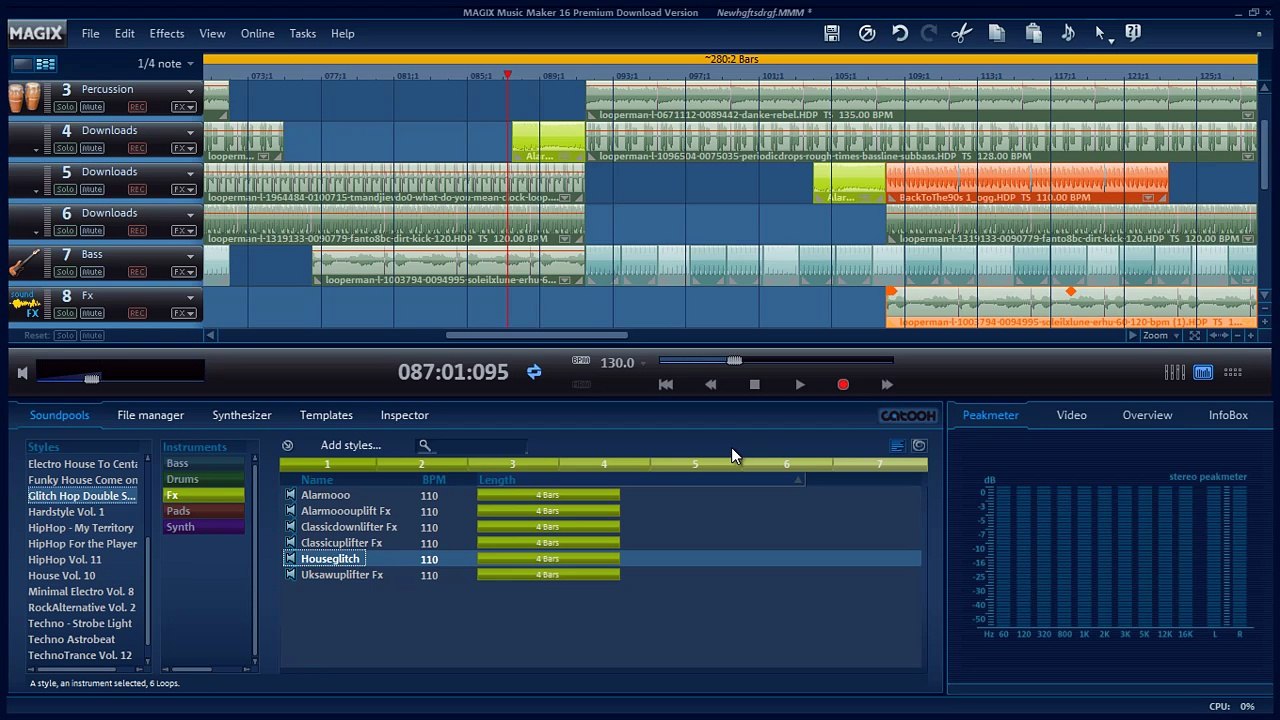Expand the track 7 Bass name menu
Image resolution: width=1280 pixels, height=720 pixels.
tap(190, 255)
